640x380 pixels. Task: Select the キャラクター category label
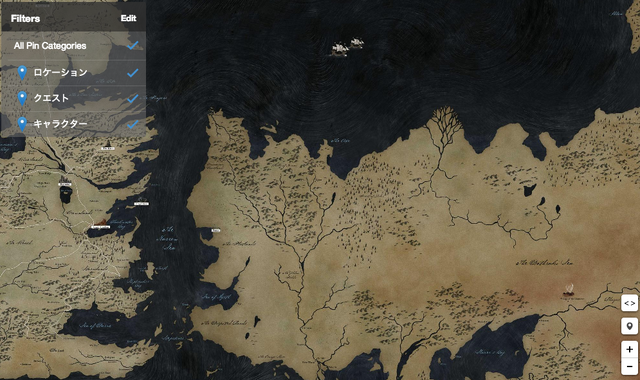(60, 124)
